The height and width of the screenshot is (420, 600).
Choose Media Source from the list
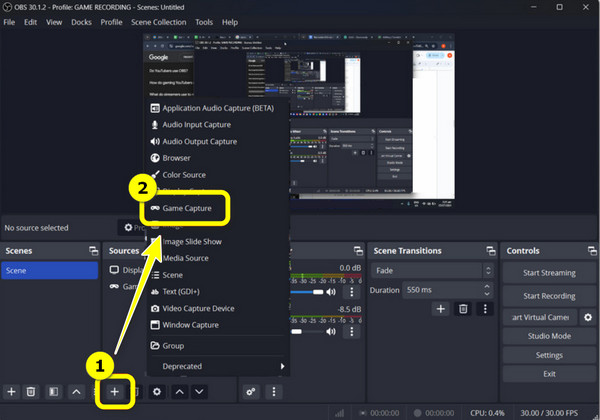tap(217, 258)
